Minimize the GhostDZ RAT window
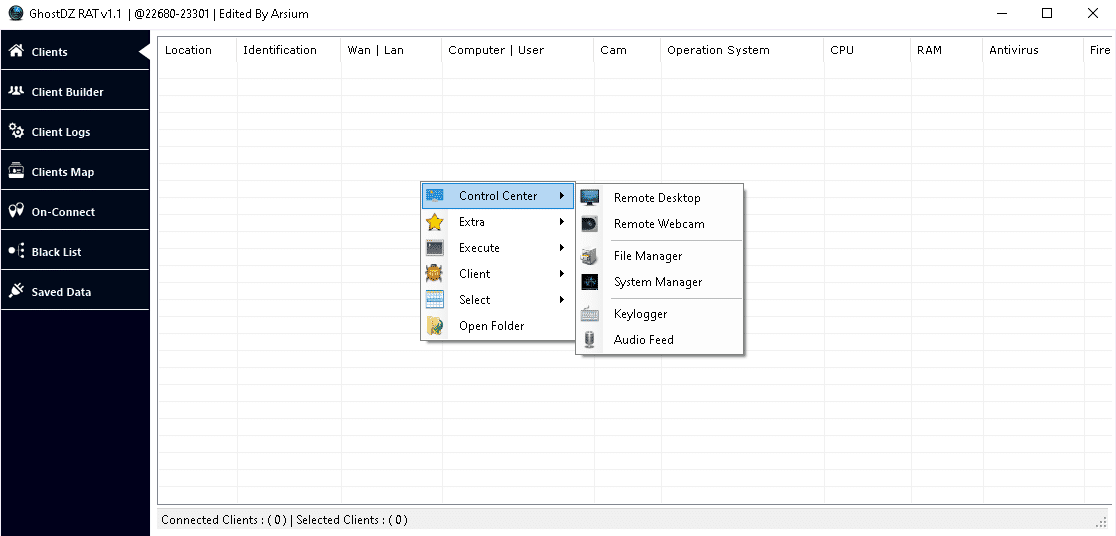Viewport: 1116px width, 536px height. [1001, 14]
